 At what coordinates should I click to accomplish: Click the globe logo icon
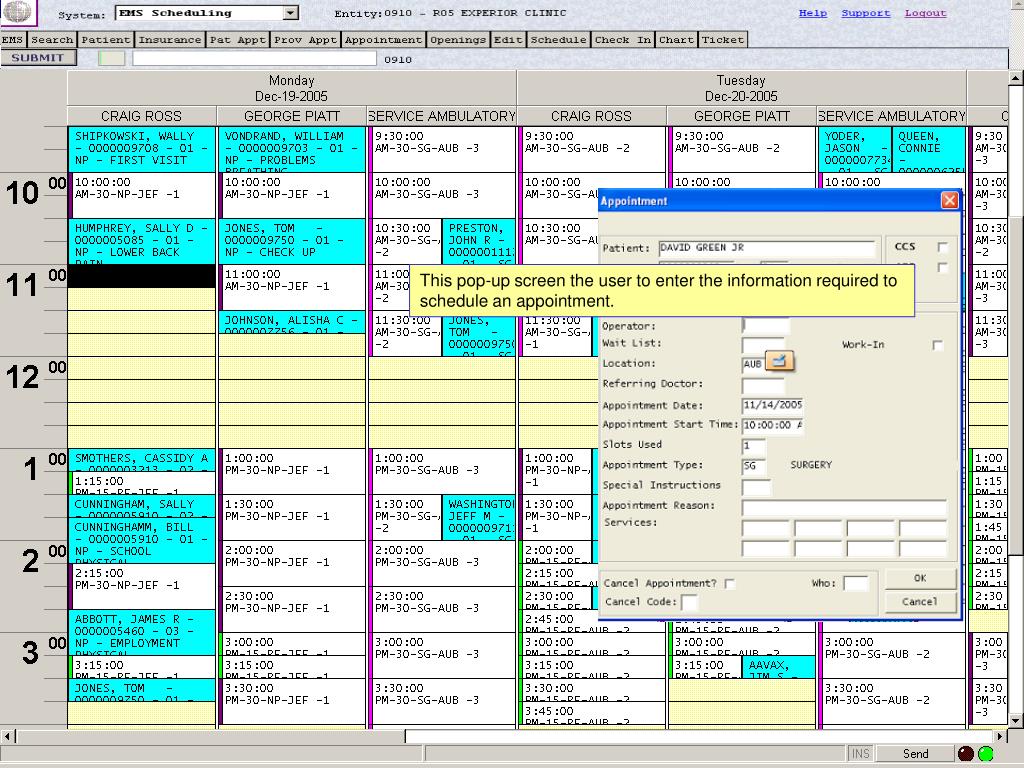(18, 12)
